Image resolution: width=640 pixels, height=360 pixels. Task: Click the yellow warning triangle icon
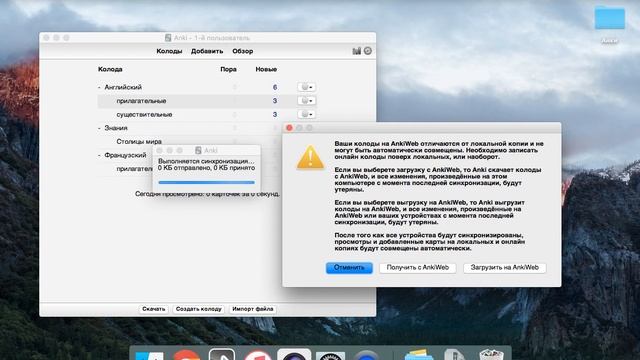point(310,158)
